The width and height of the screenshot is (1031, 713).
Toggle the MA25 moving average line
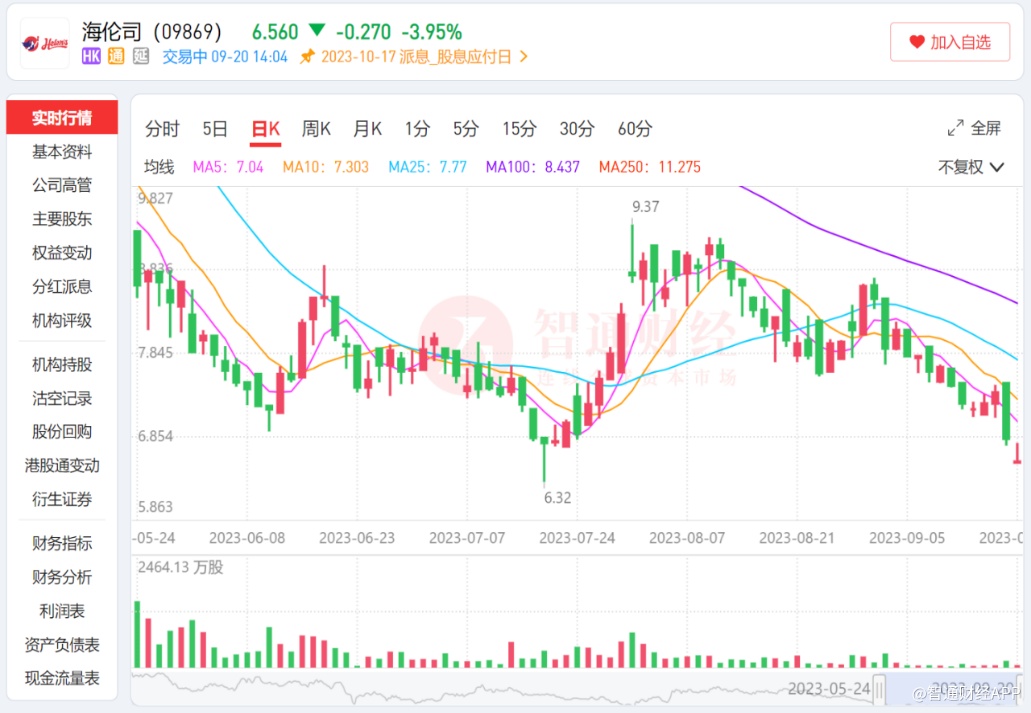coord(427,167)
